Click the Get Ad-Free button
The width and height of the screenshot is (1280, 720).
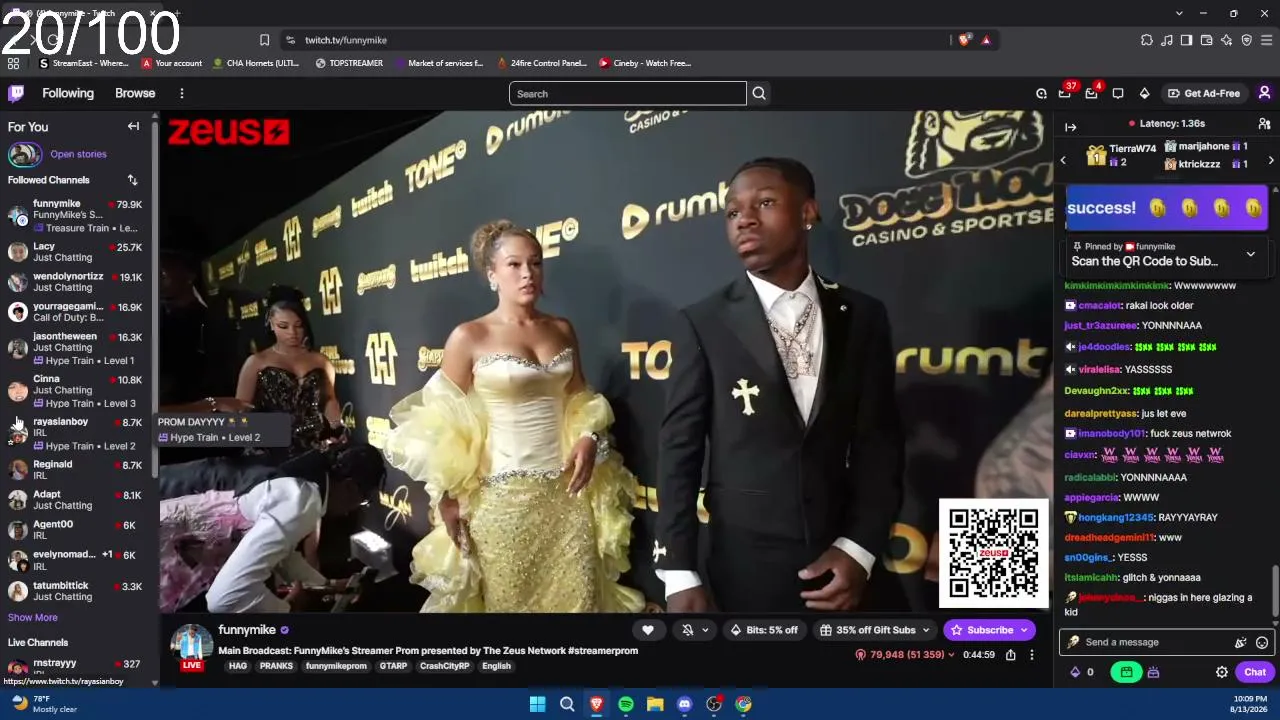click(1204, 93)
